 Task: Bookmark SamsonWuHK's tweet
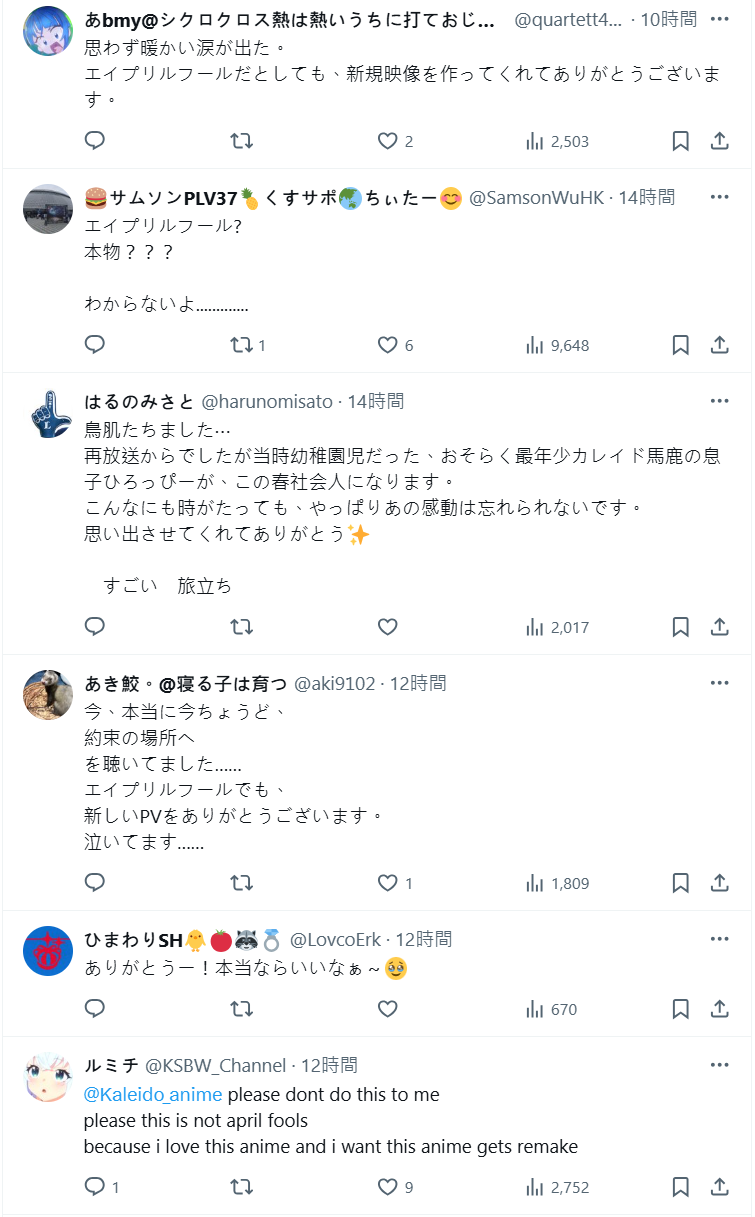(680, 345)
